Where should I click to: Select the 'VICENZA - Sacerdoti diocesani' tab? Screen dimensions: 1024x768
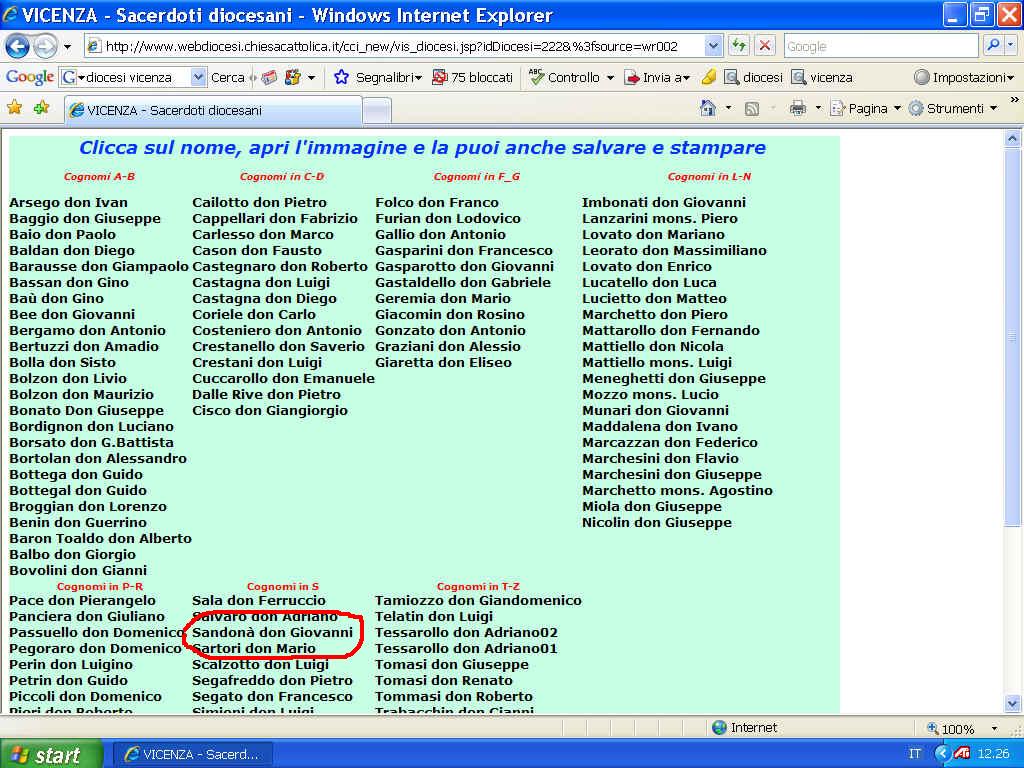[x=173, y=110]
